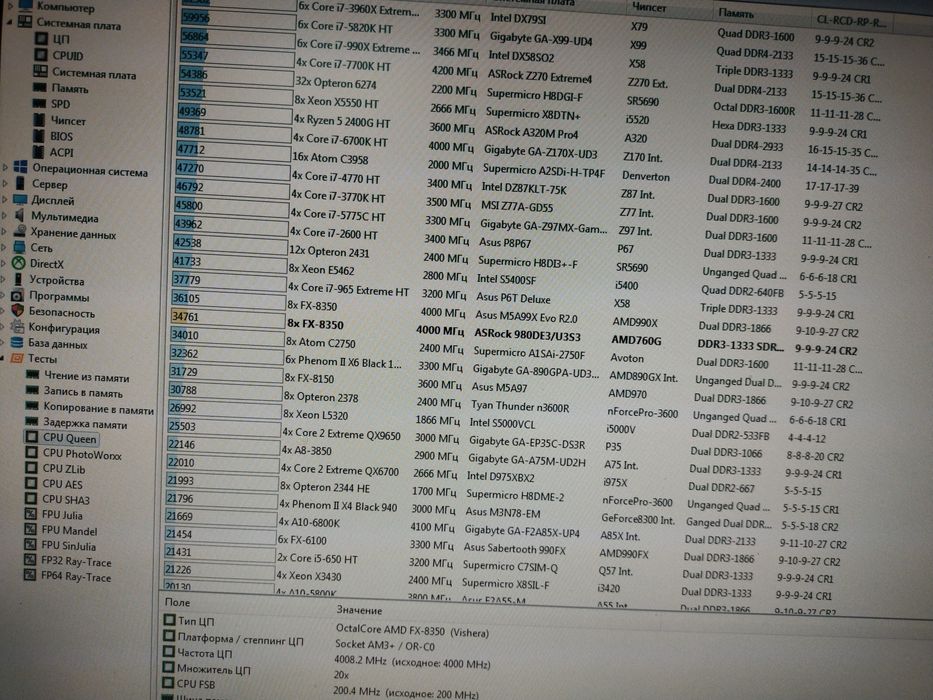Open the FP32 Ray-Trace benchmark
933x700 pixels.
(x=76, y=561)
